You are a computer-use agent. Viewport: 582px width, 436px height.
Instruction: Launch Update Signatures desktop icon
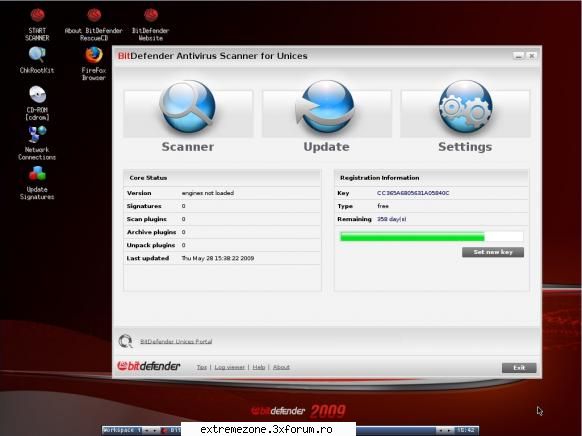pyautogui.click(x=37, y=183)
